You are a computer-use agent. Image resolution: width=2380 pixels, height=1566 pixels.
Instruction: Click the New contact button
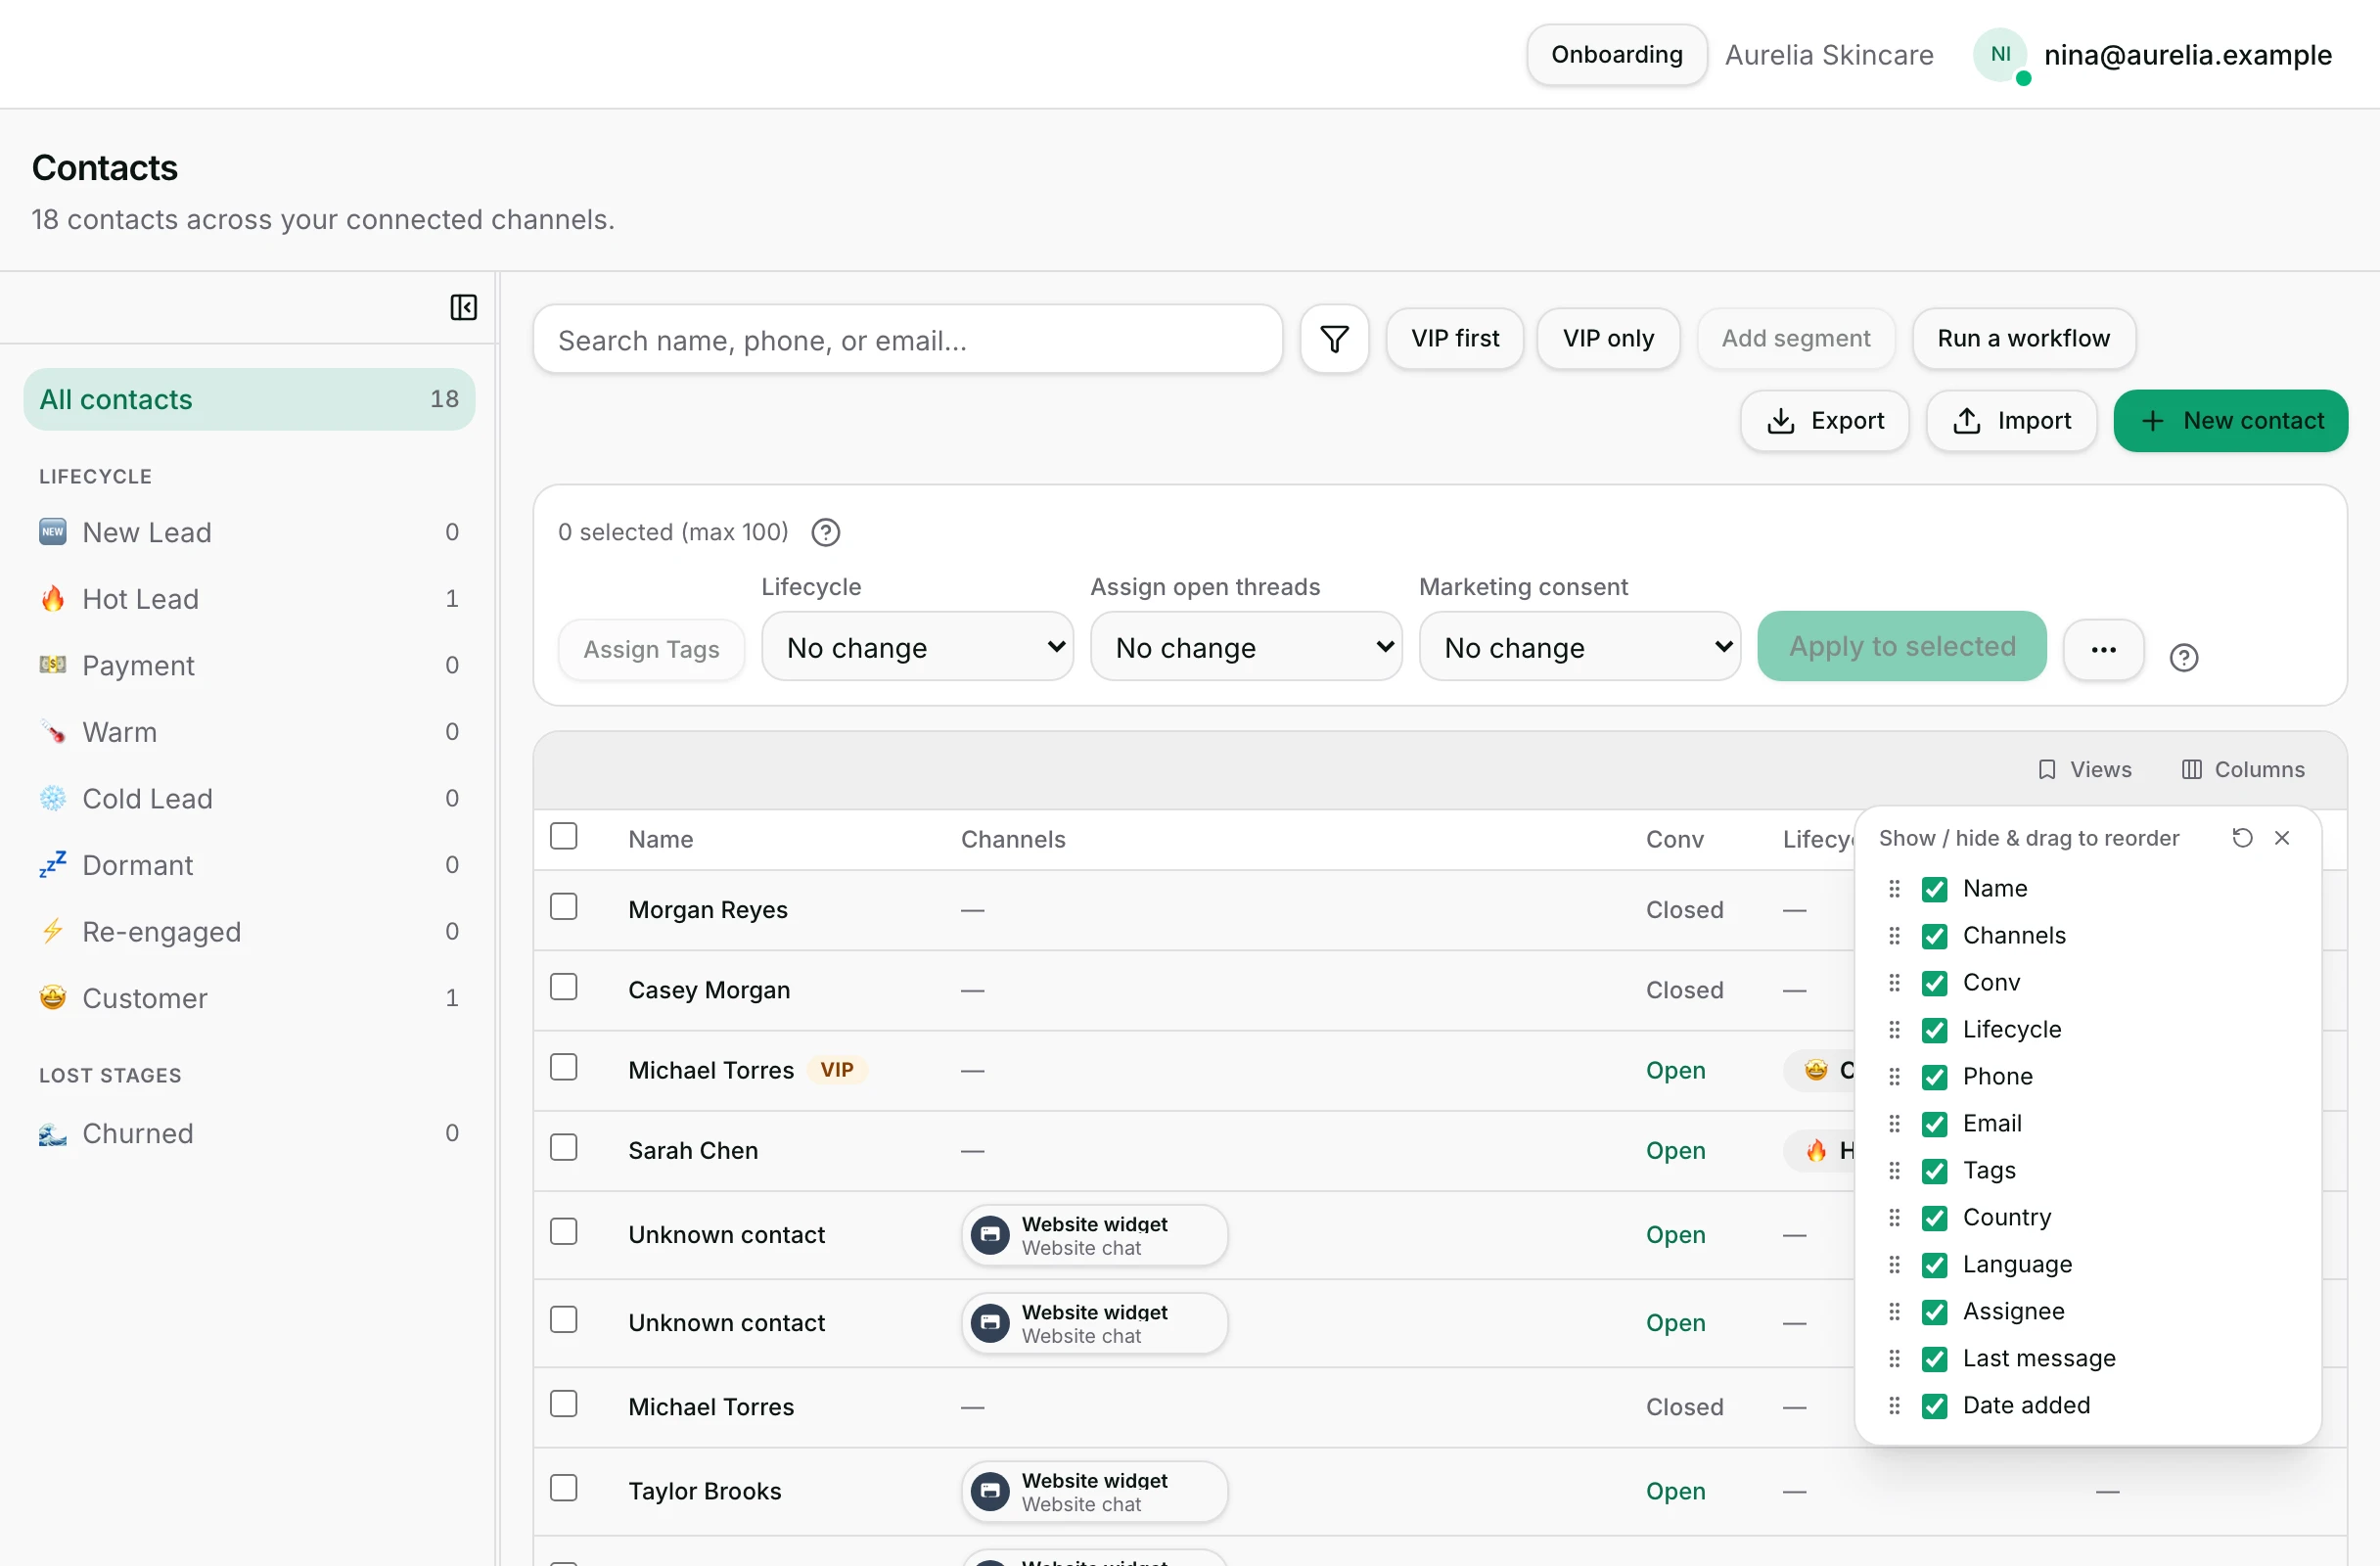2230,421
